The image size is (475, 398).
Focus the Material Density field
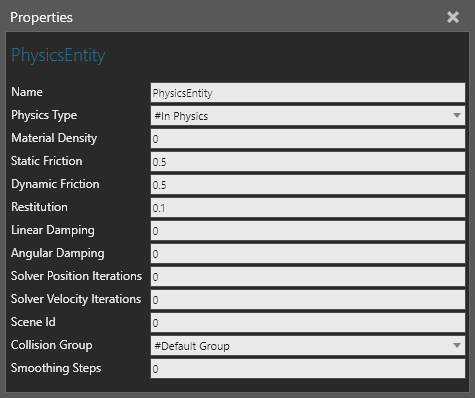coord(308,139)
